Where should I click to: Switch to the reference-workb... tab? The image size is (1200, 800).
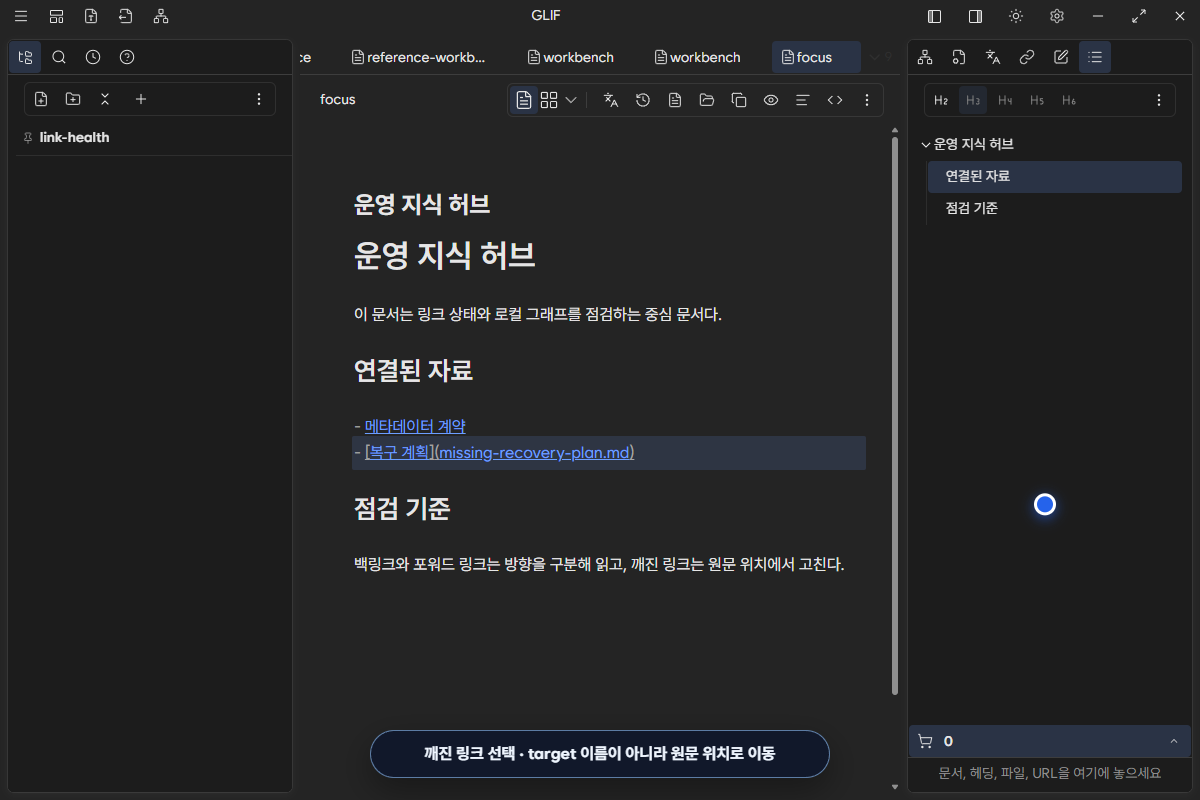pyautogui.click(x=418, y=57)
